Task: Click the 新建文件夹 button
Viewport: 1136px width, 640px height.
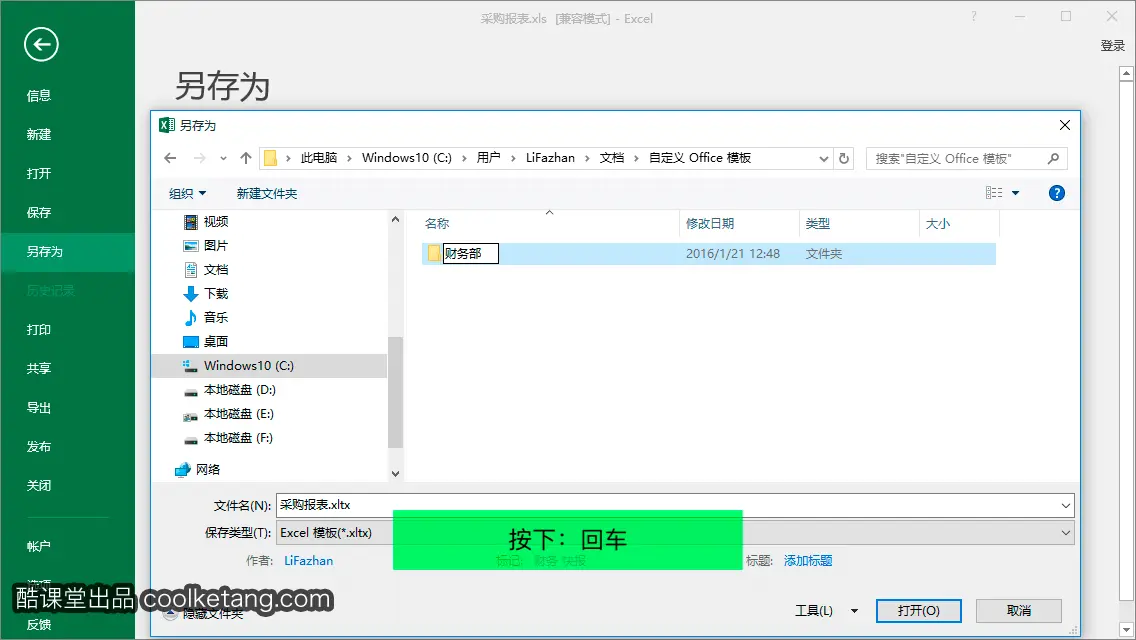Action: click(267, 194)
